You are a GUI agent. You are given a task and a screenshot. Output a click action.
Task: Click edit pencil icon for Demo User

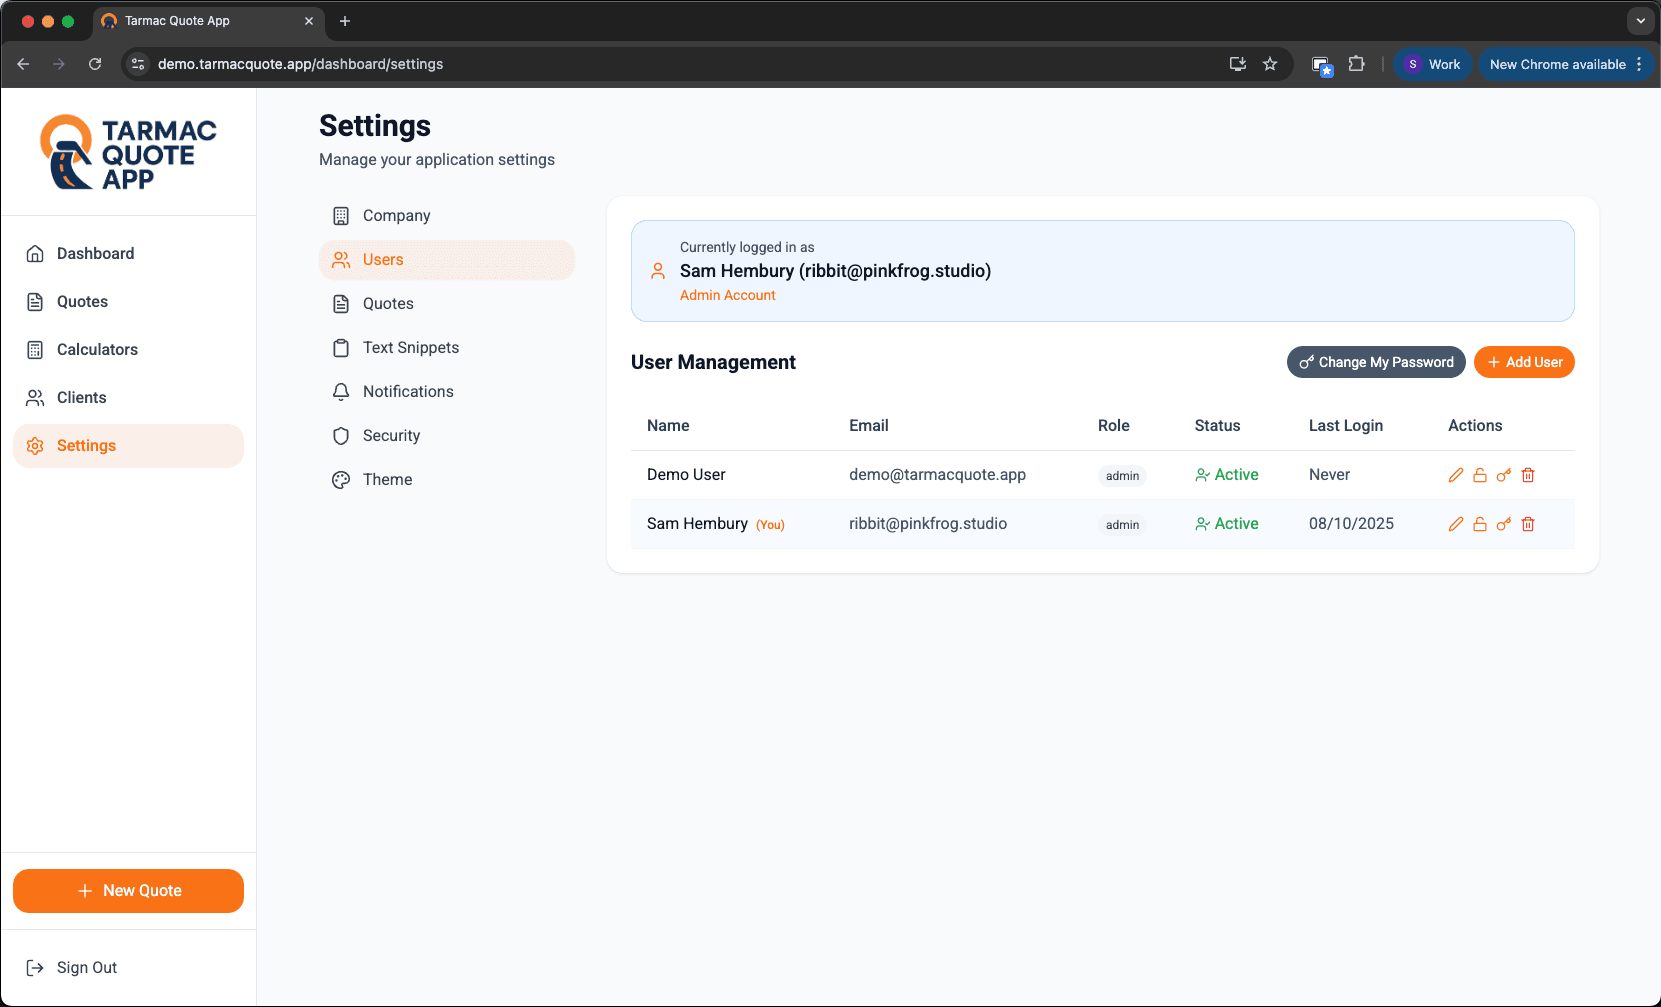pos(1456,475)
